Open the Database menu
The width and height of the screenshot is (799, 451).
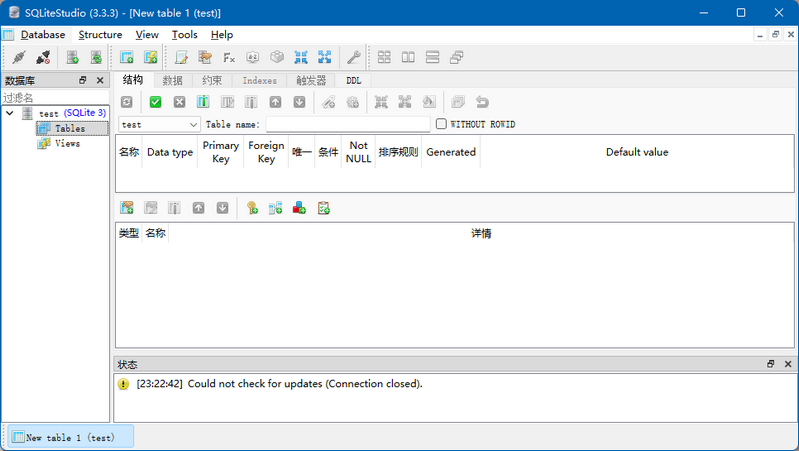(x=43, y=35)
